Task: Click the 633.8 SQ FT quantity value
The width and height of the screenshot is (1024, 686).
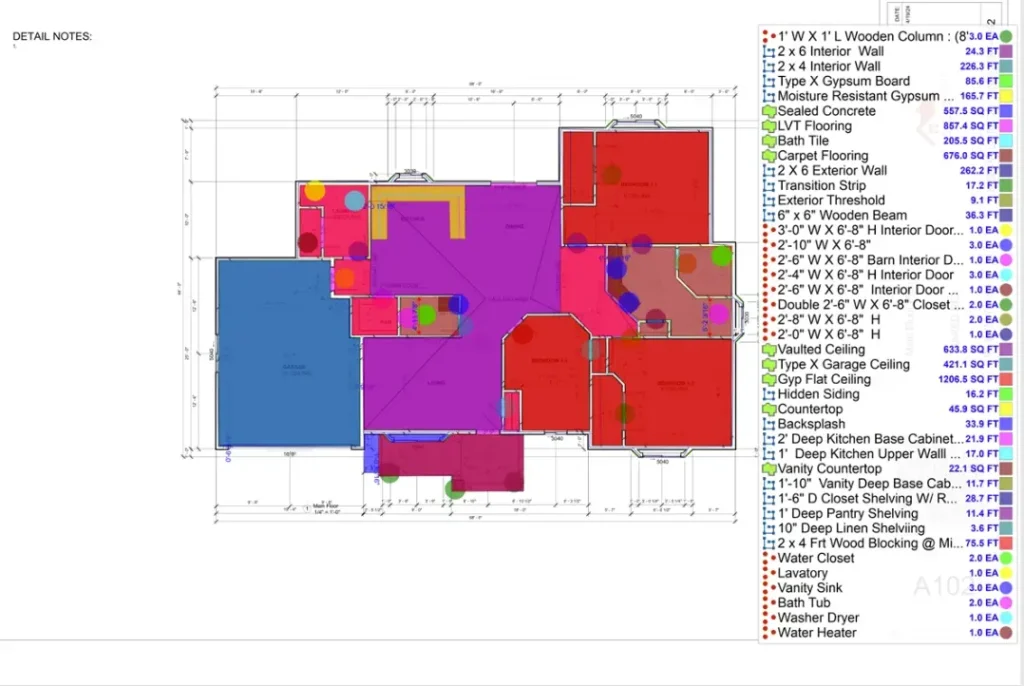Action: coord(970,350)
